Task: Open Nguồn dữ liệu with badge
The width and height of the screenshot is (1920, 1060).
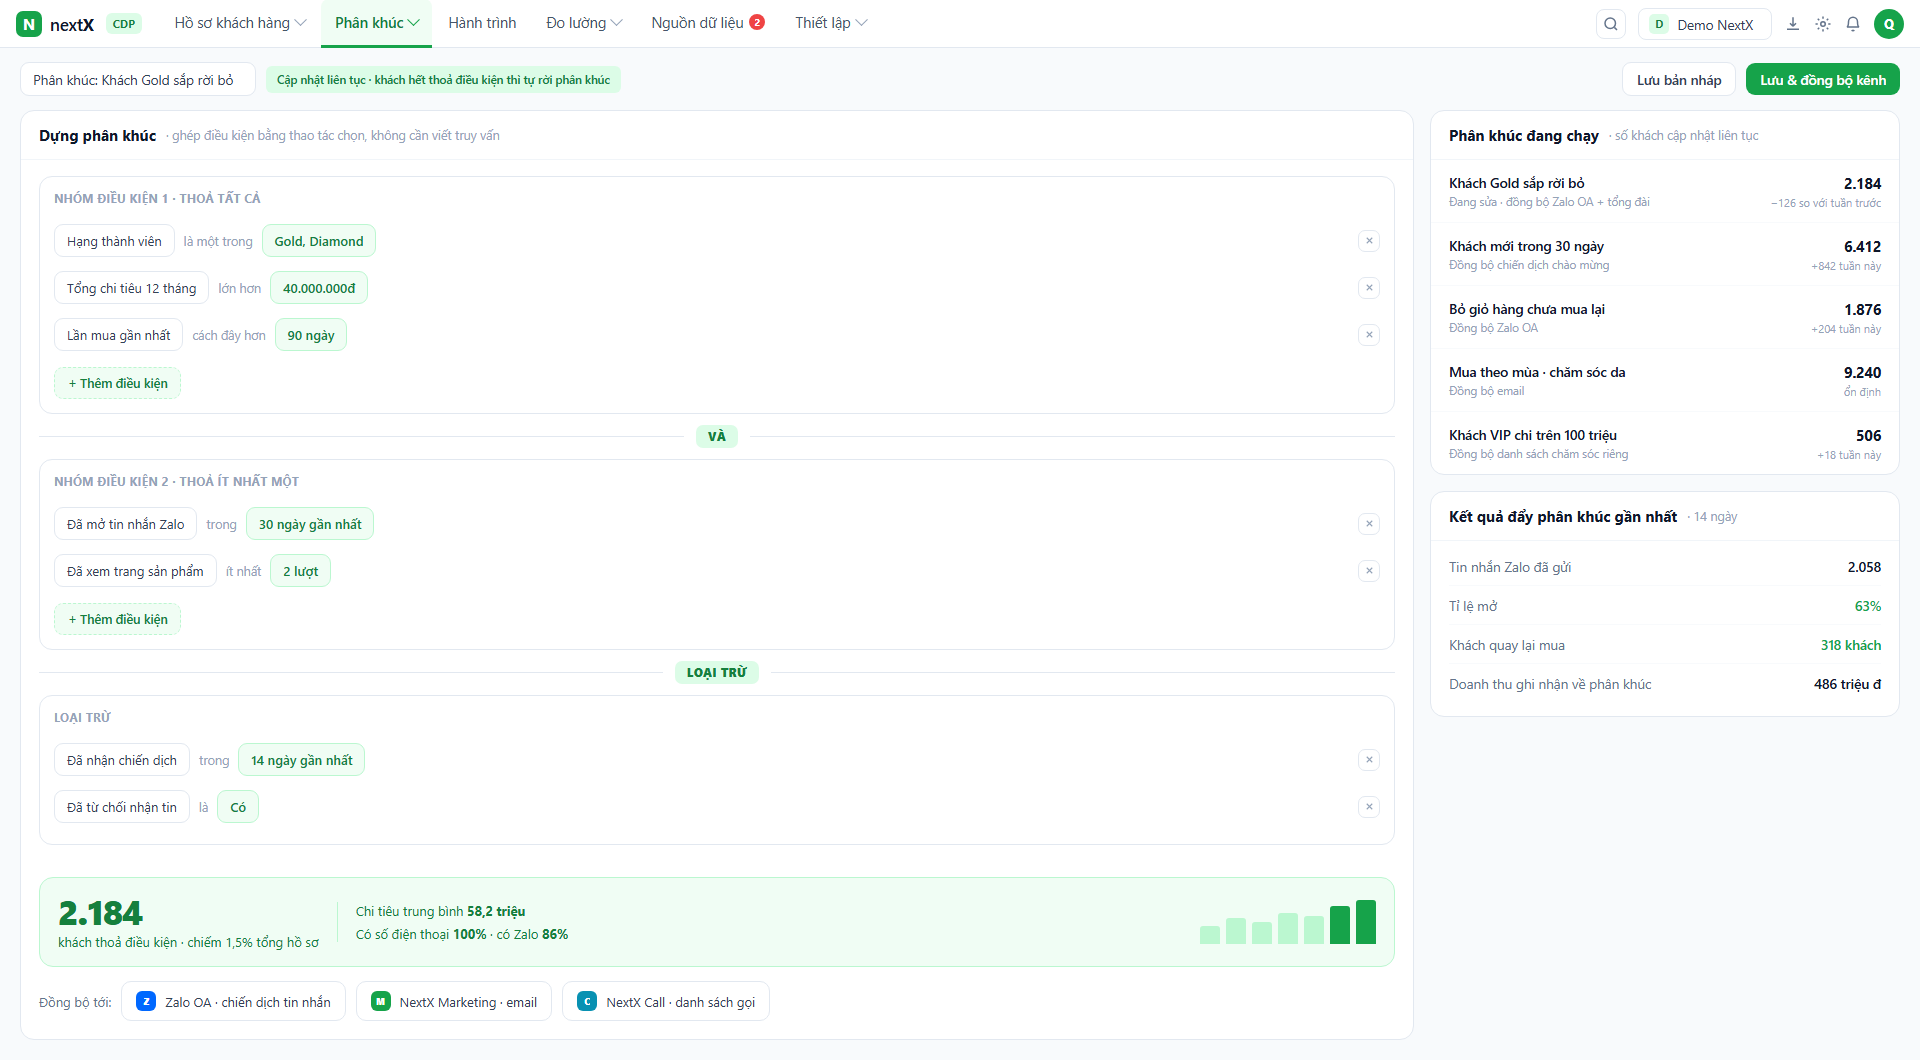Action: pyautogui.click(x=708, y=23)
